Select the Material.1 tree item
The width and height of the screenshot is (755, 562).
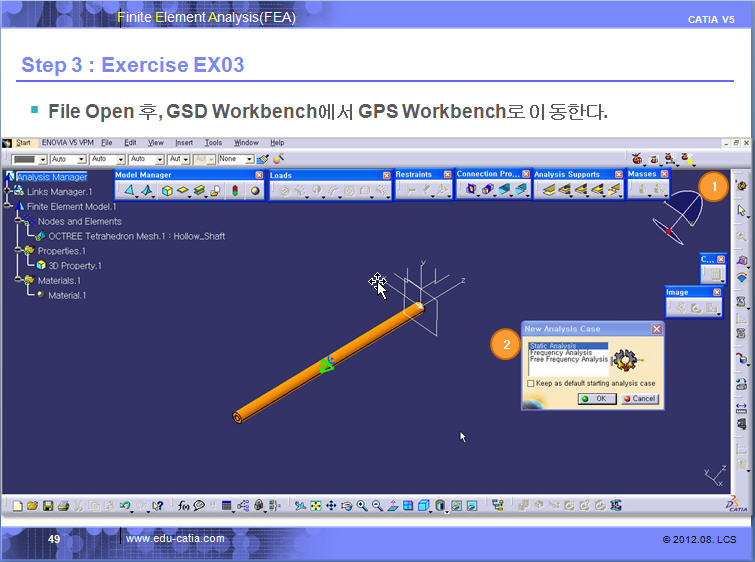click(x=67, y=295)
